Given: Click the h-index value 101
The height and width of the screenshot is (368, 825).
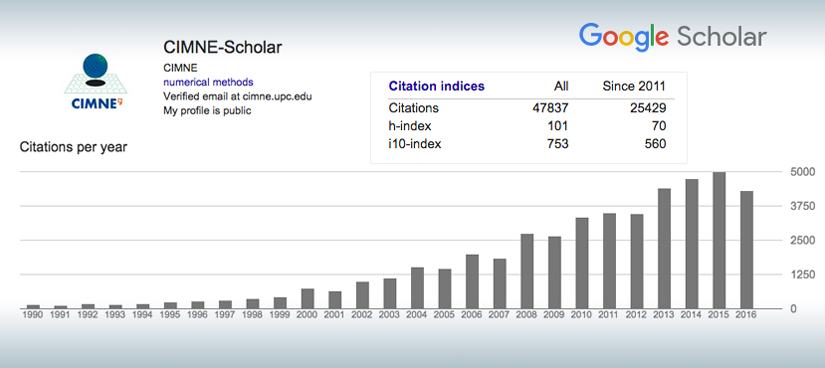Looking at the screenshot, I should click(x=558, y=126).
